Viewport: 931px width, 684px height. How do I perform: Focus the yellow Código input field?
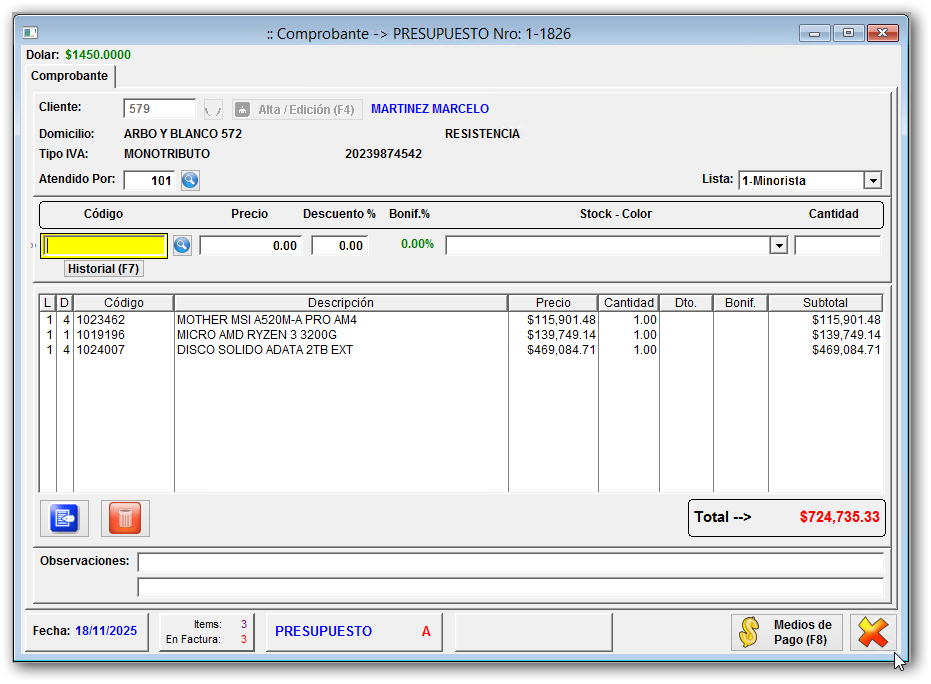coord(104,245)
